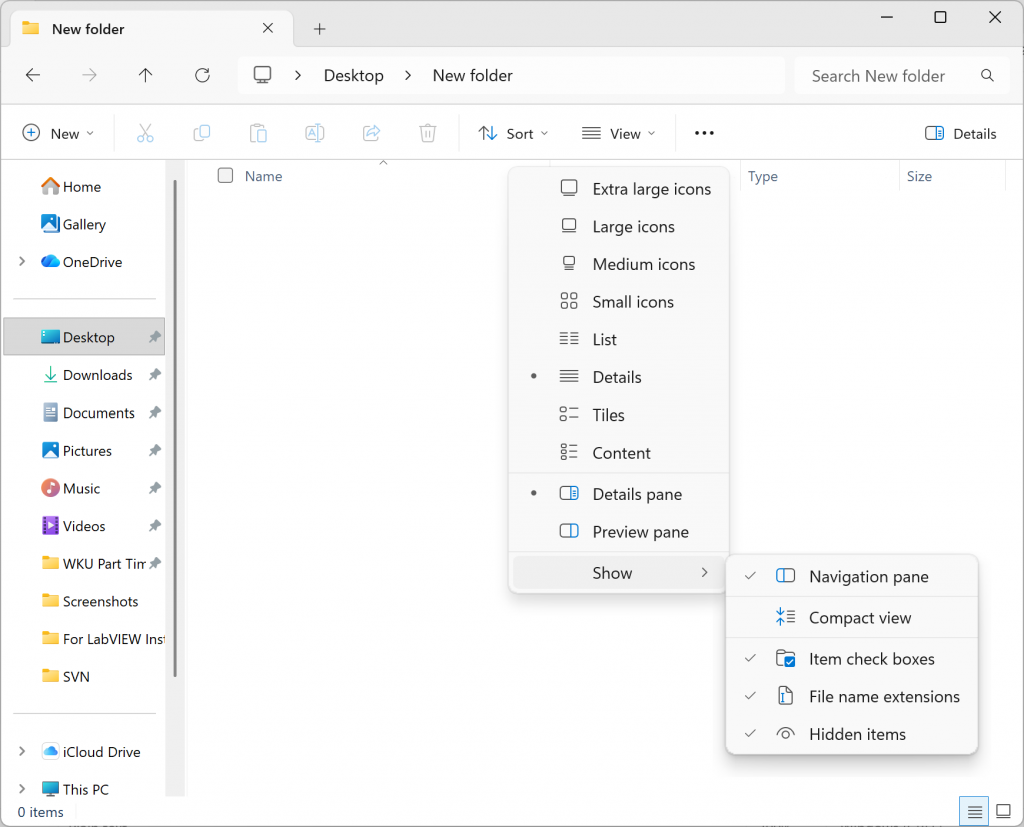Open the New dropdown button

click(x=58, y=133)
